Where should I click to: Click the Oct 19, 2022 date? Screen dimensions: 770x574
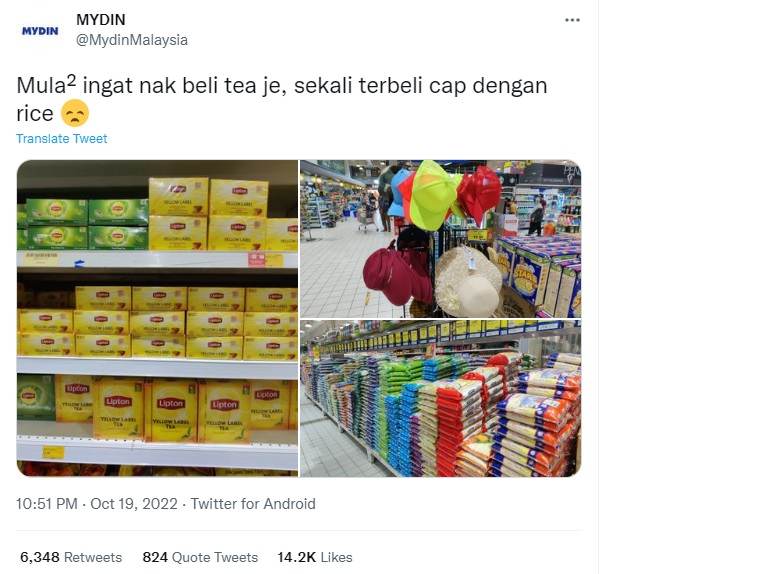point(134,504)
